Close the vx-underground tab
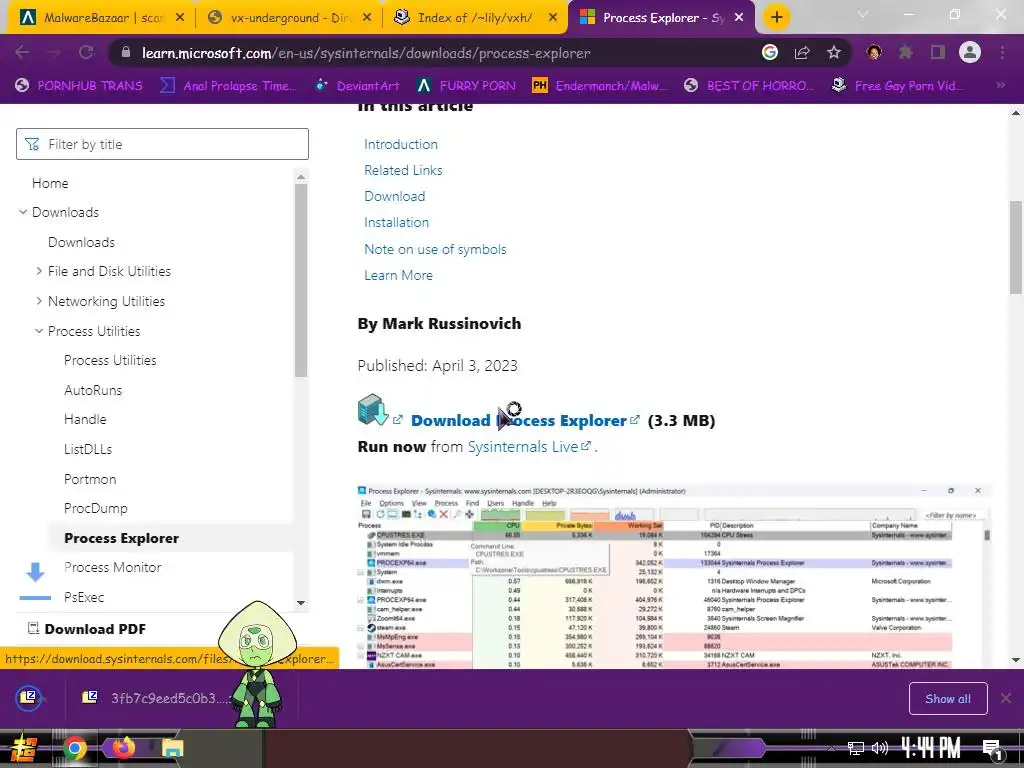Image resolution: width=1024 pixels, height=768 pixels. point(367,18)
